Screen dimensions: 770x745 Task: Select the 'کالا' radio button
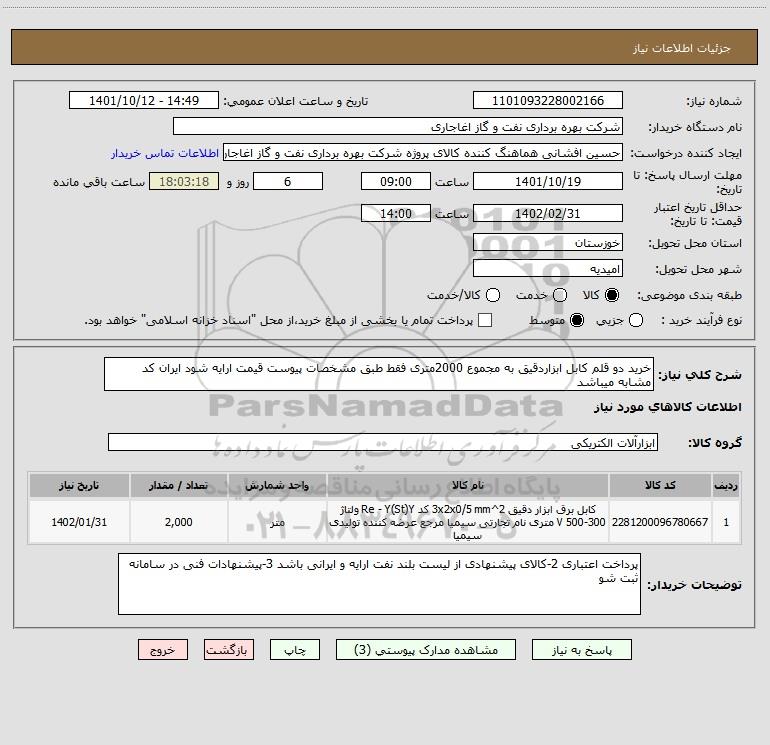coord(612,295)
